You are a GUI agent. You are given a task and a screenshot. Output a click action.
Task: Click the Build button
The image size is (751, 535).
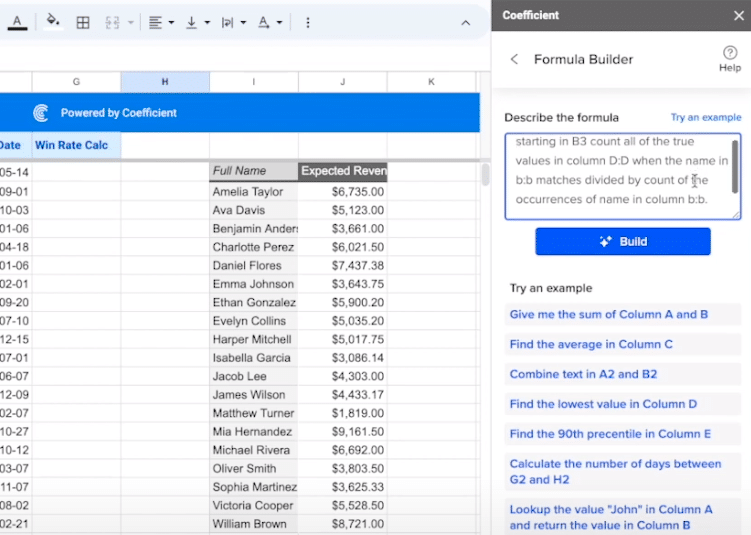[x=622, y=241]
